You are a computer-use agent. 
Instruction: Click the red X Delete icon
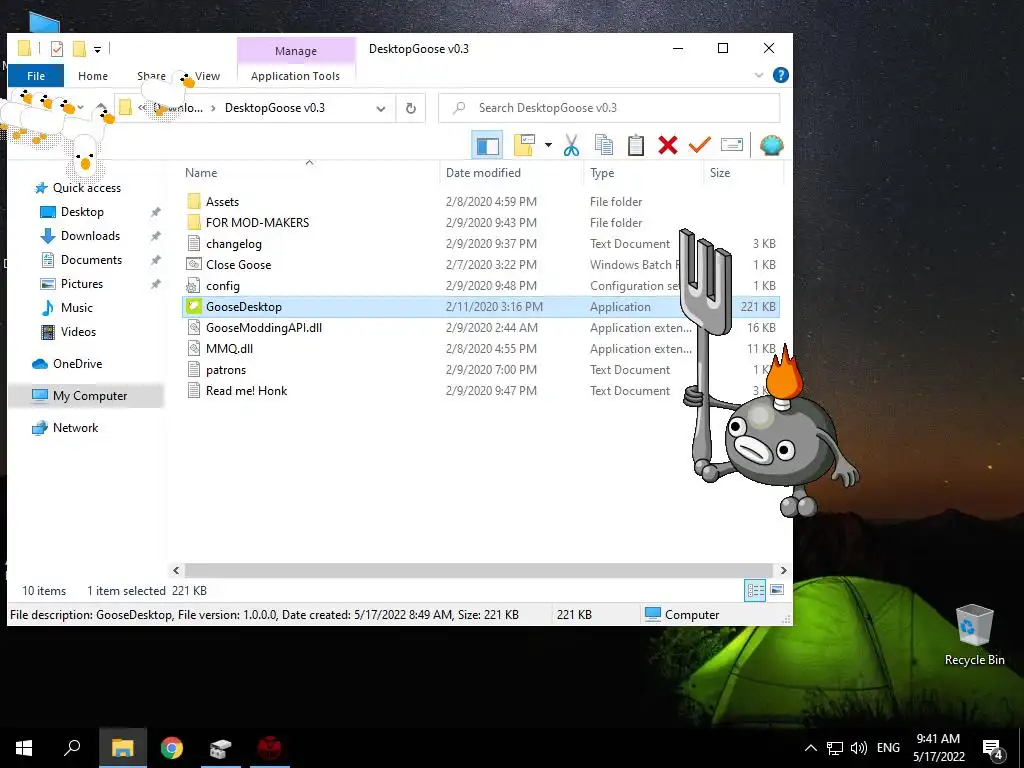pos(667,145)
